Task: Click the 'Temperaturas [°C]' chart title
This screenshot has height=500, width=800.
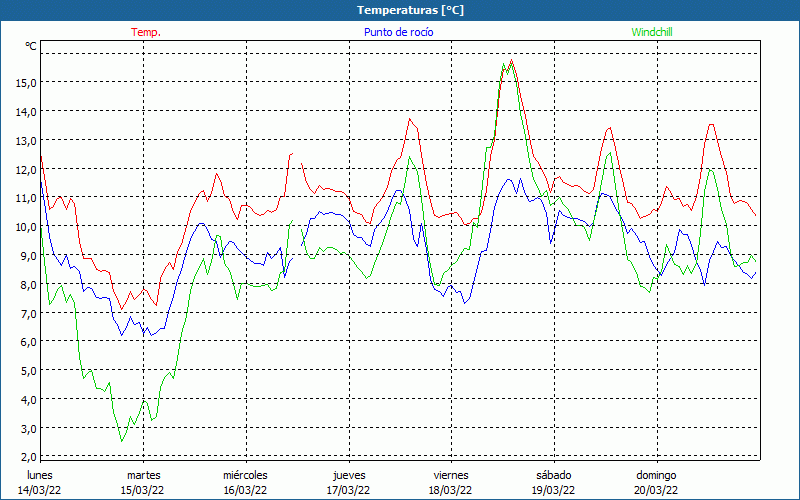Action: tap(410, 10)
